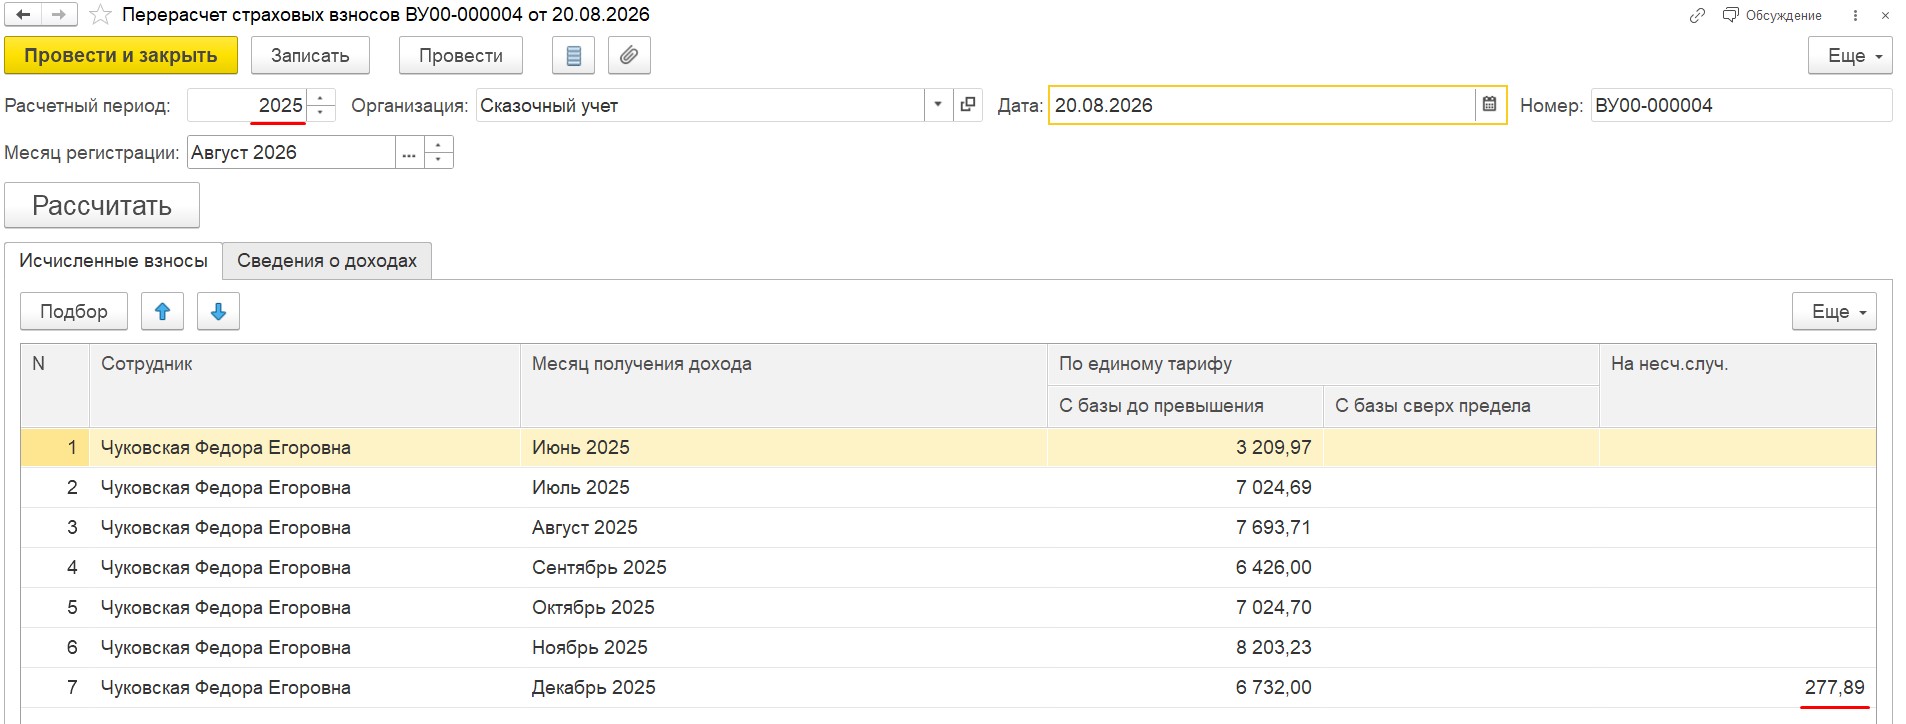Screen dimensions: 1906x724
Task: Select the Август 2025 month cell
Action: coord(784,528)
